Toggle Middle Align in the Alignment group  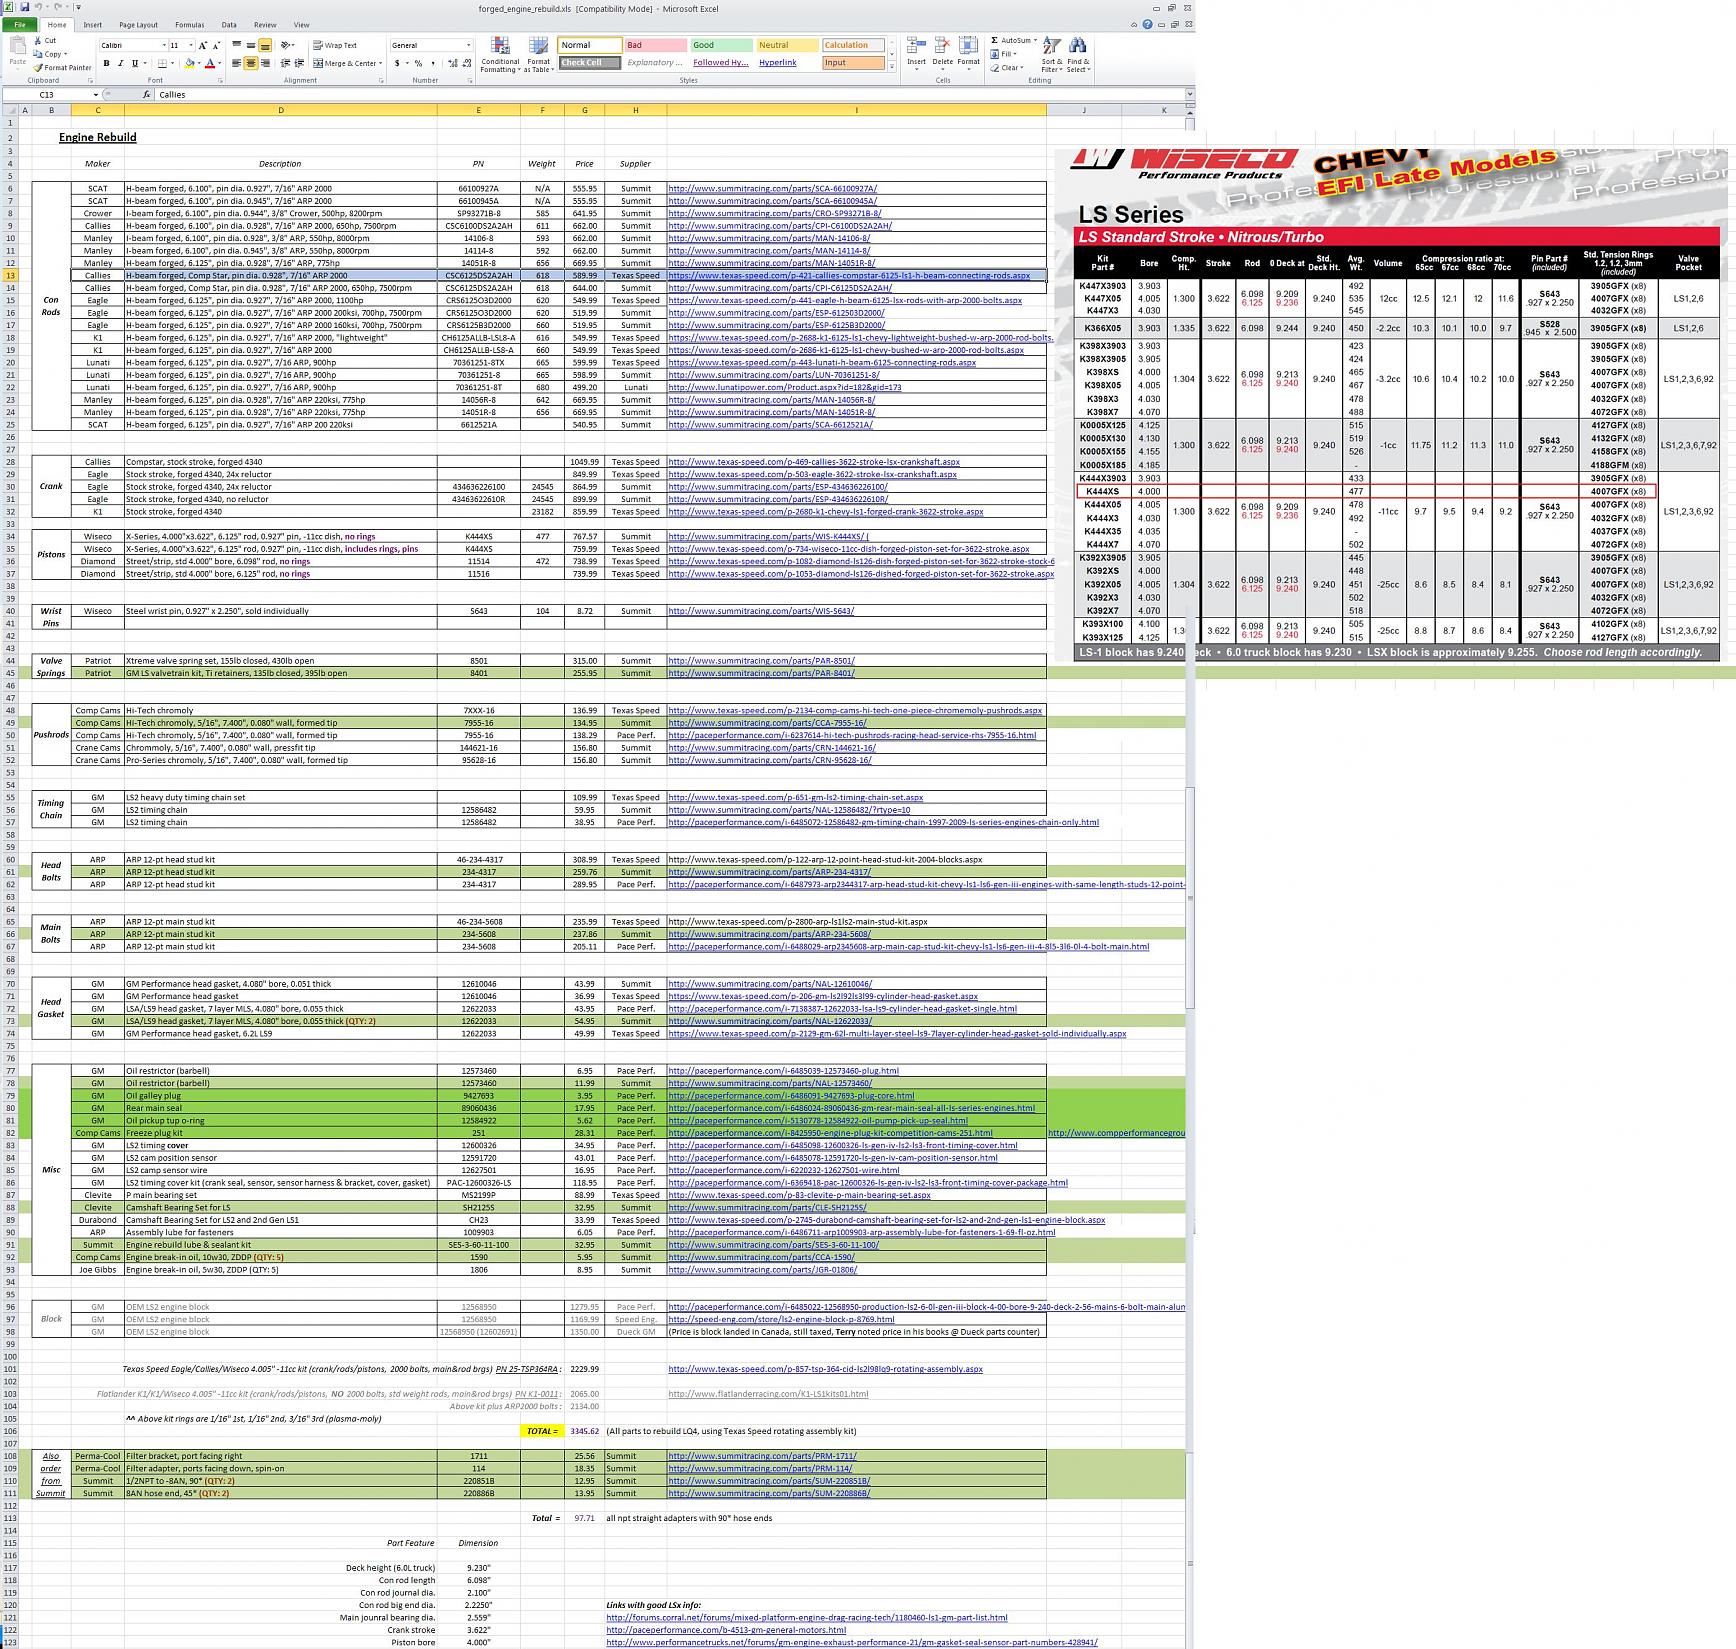tap(251, 45)
